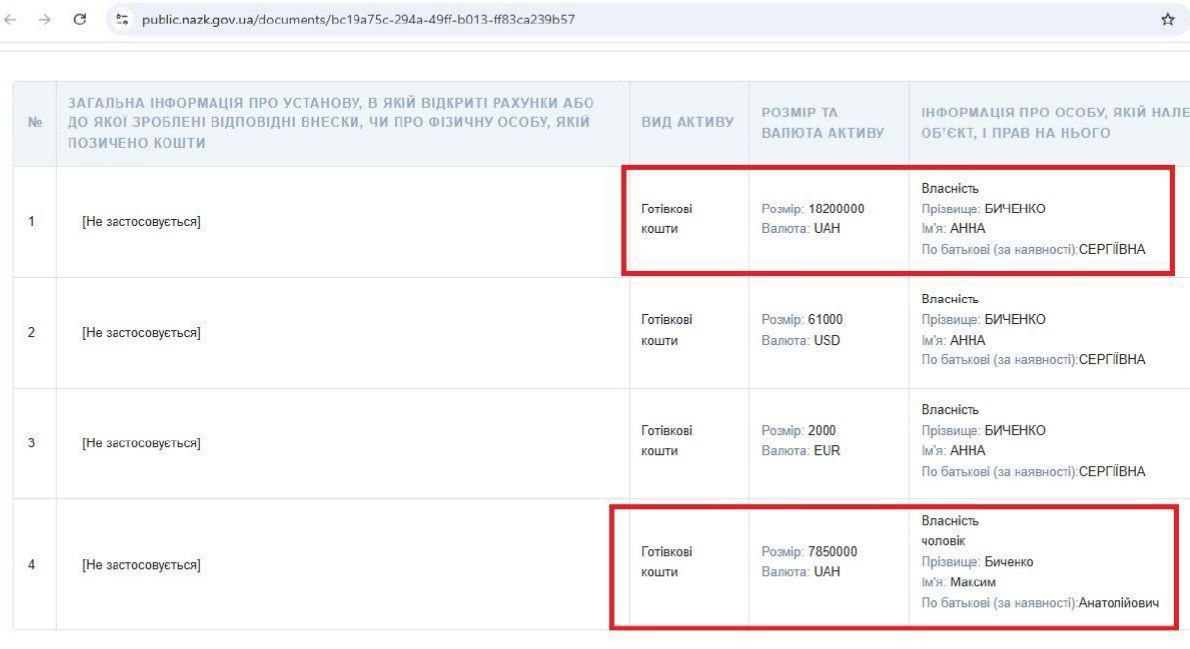This screenshot has height=649, width=1190.
Task: Click the № column header
Action: tap(35, 123)
